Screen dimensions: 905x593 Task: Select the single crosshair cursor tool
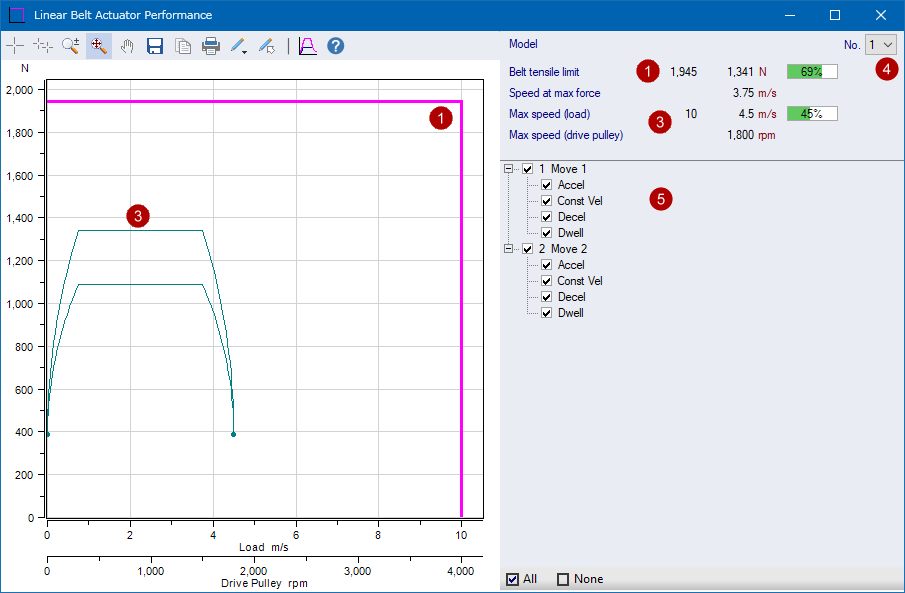(15, 45)
